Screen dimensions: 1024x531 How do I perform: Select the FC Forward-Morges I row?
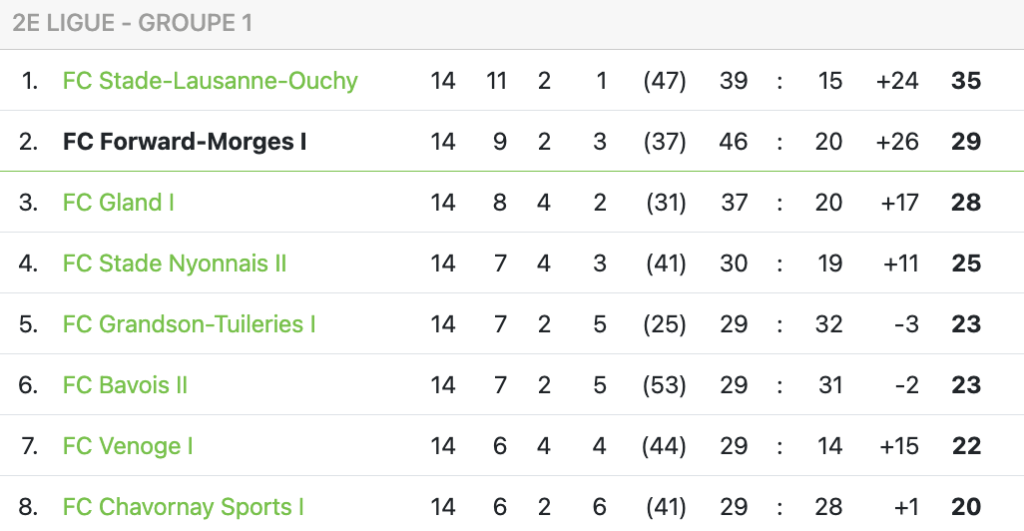(x=512, y=141)
